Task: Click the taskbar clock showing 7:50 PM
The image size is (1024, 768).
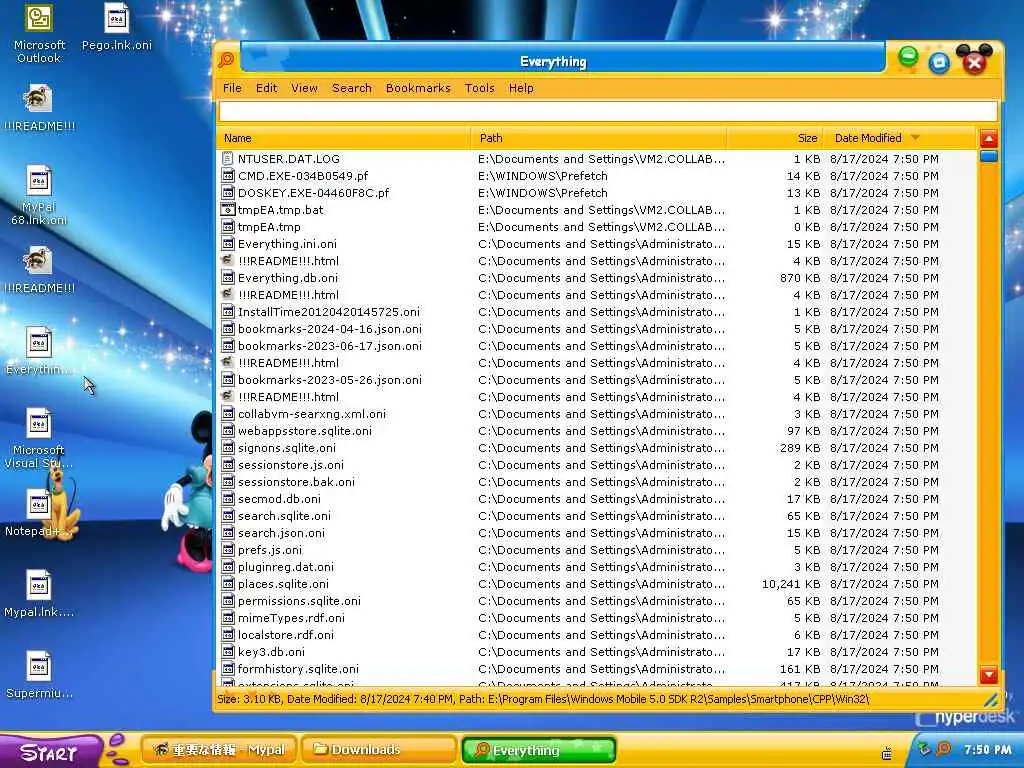Action: [x=987, y=750]
